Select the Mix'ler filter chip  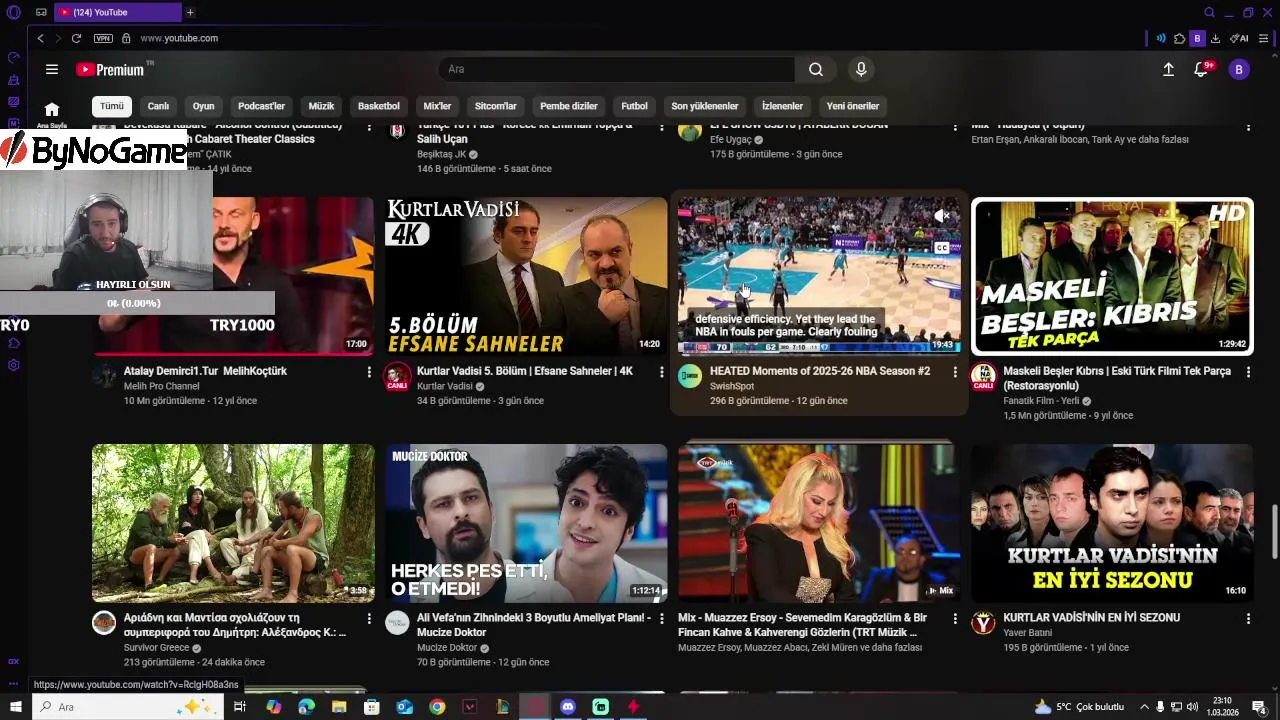pyautogui.click(x=437, y=106)
